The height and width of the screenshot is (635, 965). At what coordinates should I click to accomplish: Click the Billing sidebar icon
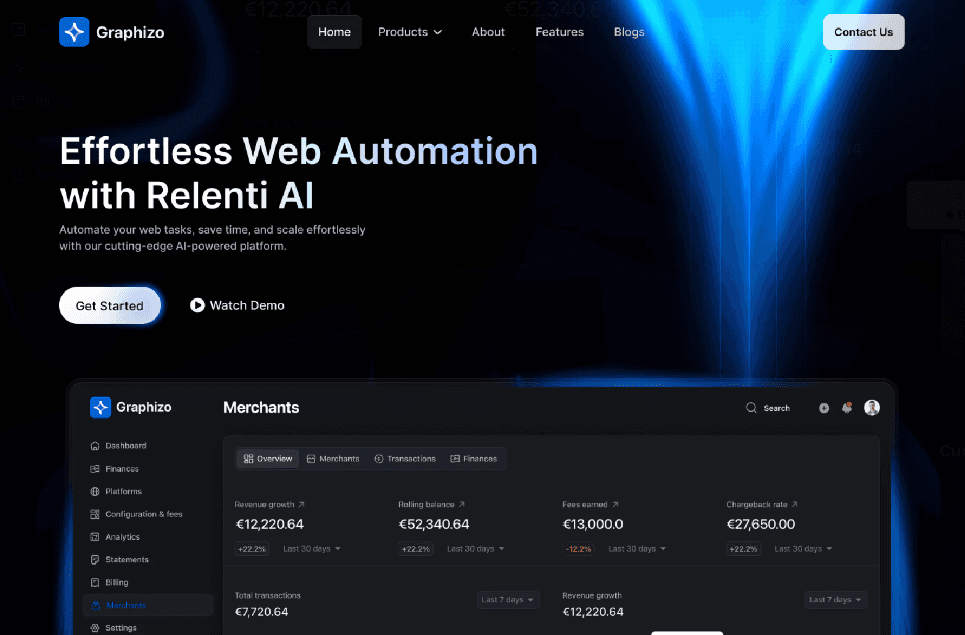tap(95, 583)
